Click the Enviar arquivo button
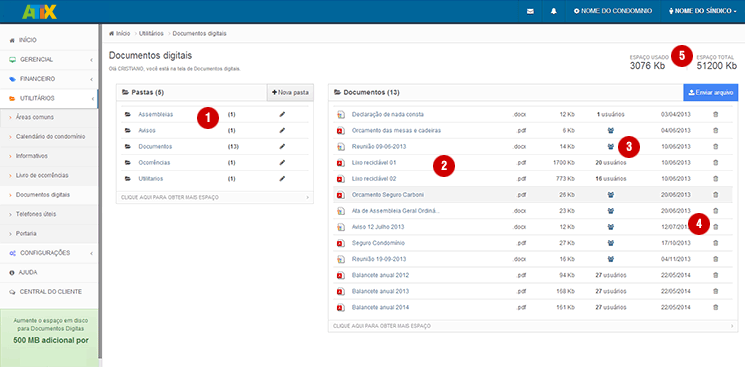Image resolution: width=745 pixels, height=367 pixels. [711, 92]
